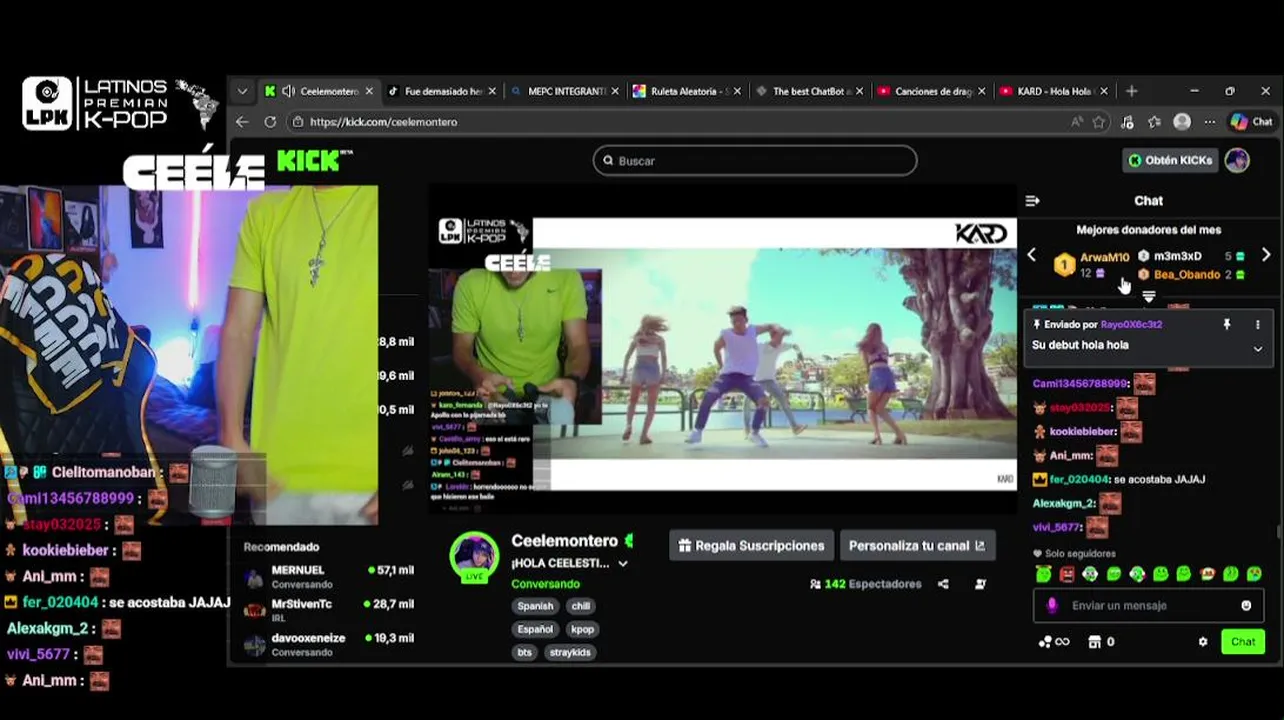Click the Buscar search field
Viewport: 1284px width, 720px height.
(x=755, y=160)
